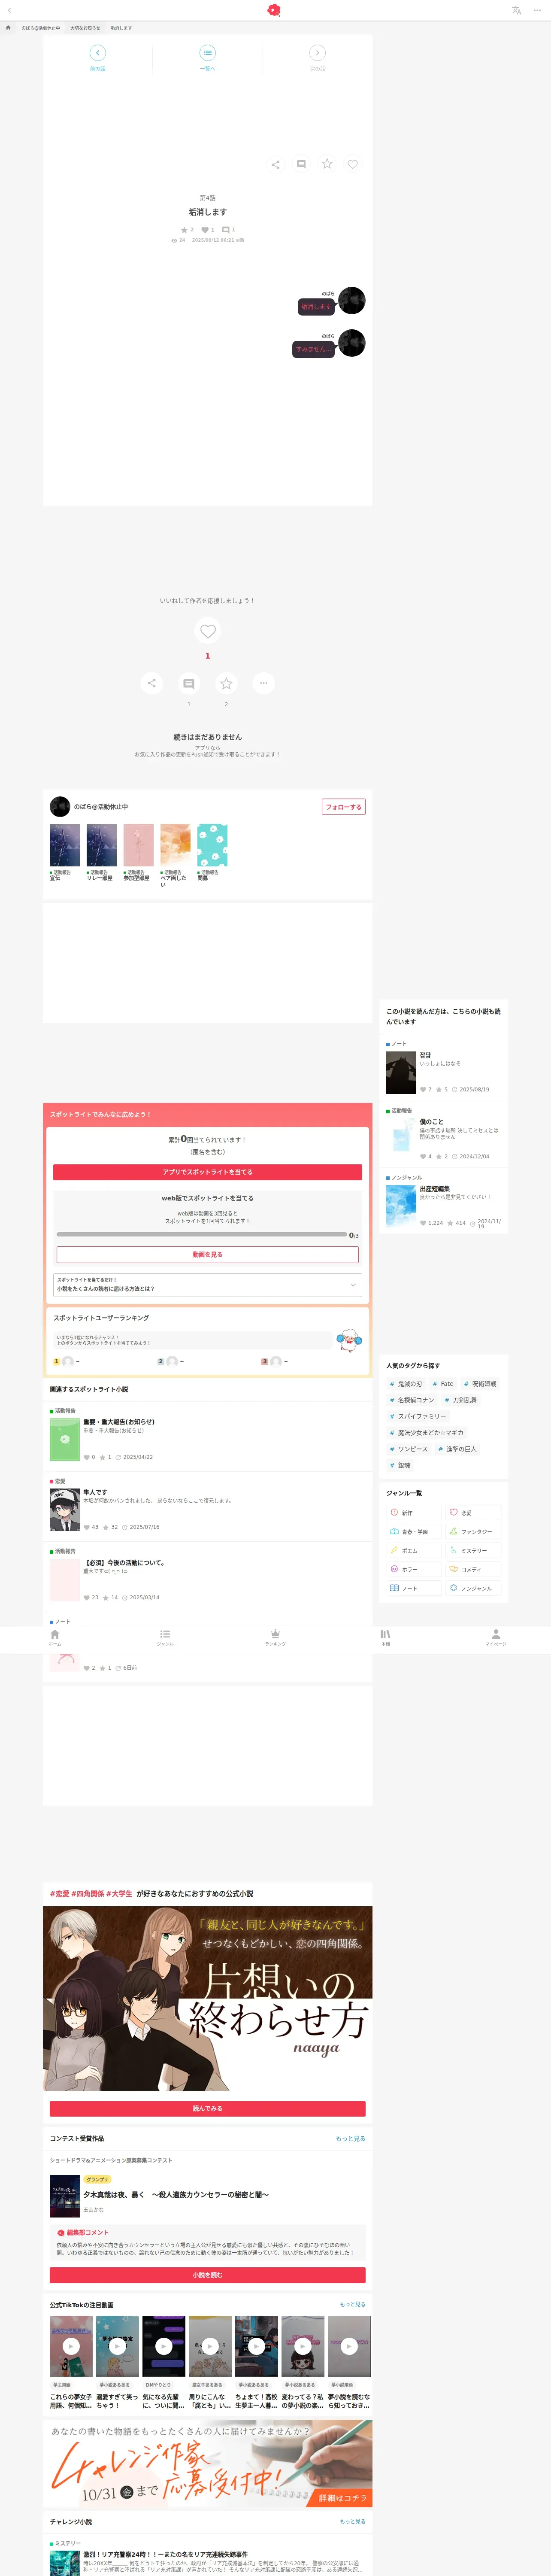Viewport: 551px width, 2576px height.
Task: Open the コメディ genre icon
Action: tap(454, 1569)
